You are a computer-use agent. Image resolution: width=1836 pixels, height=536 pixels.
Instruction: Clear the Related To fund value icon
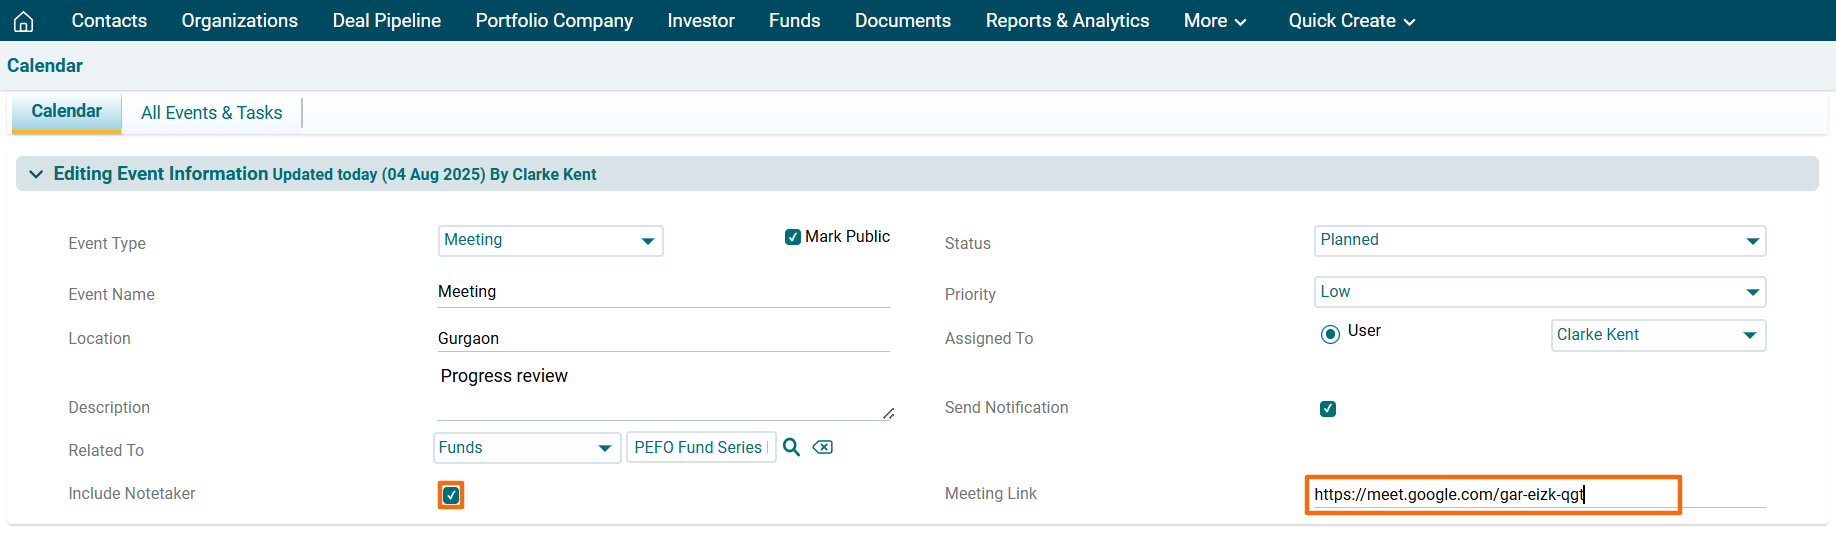point(822,447)
